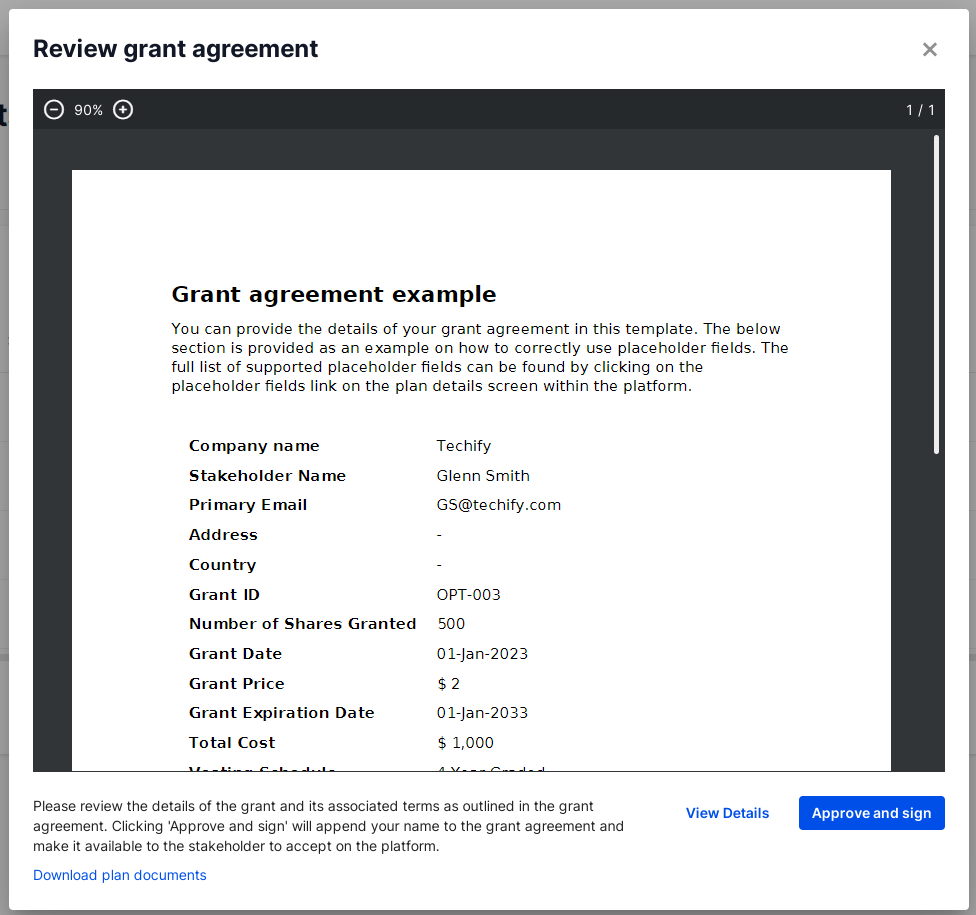Image resolution: width=976 pixels, height=915 pixels.
Task: Open View Details for the grant
Action: (x=727, y=813)
